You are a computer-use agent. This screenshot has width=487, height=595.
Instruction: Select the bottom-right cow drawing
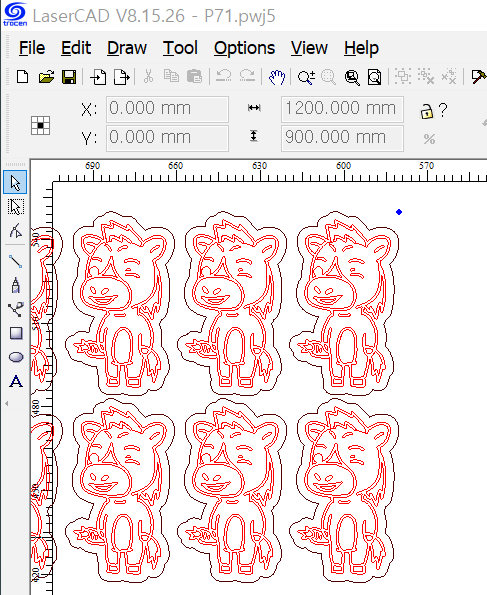[x=344, y=490]
